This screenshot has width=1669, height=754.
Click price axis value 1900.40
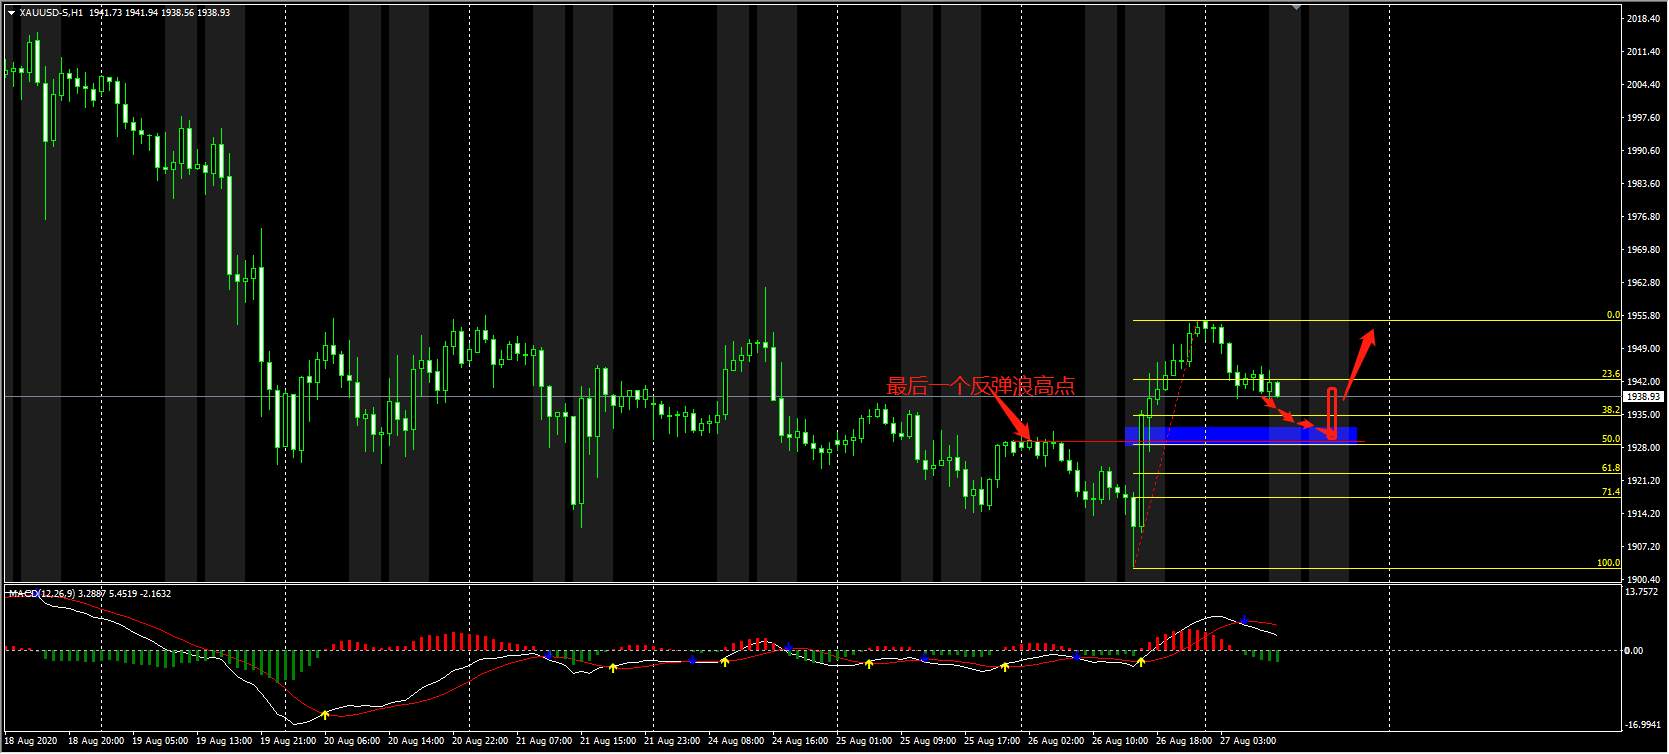point(1644,580)
